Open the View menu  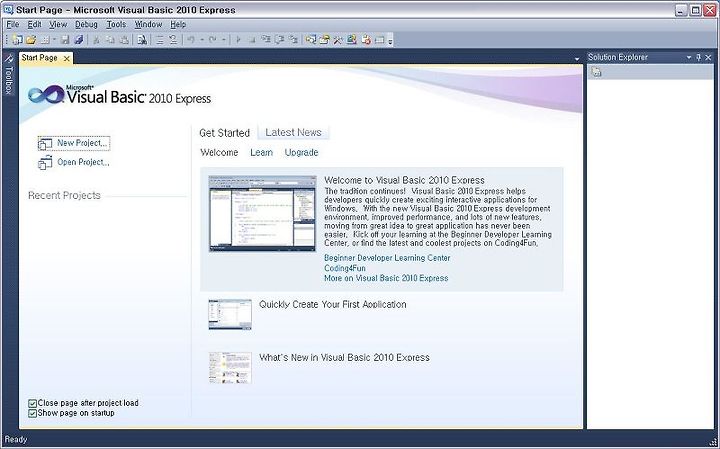58,24
